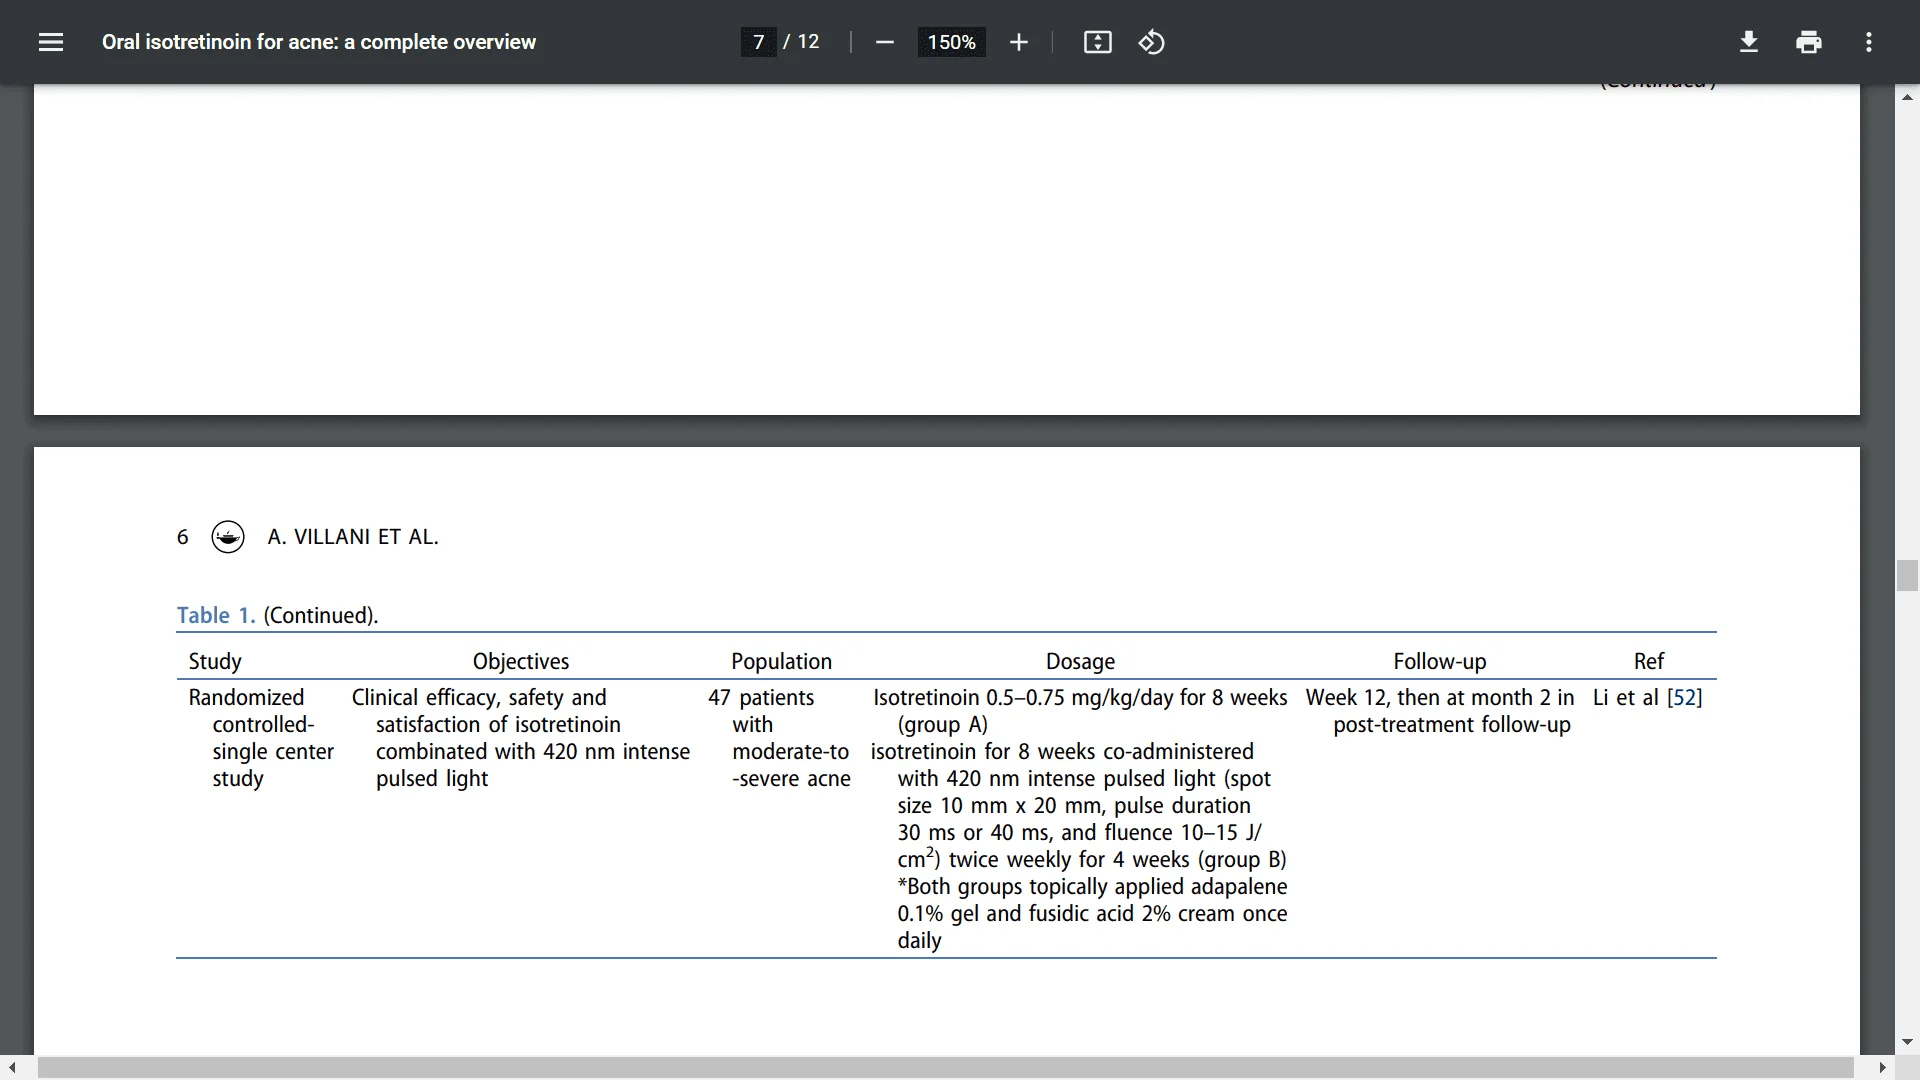
Task: Click the horizontal scrollbar thumb
Action: point(945,1068)
